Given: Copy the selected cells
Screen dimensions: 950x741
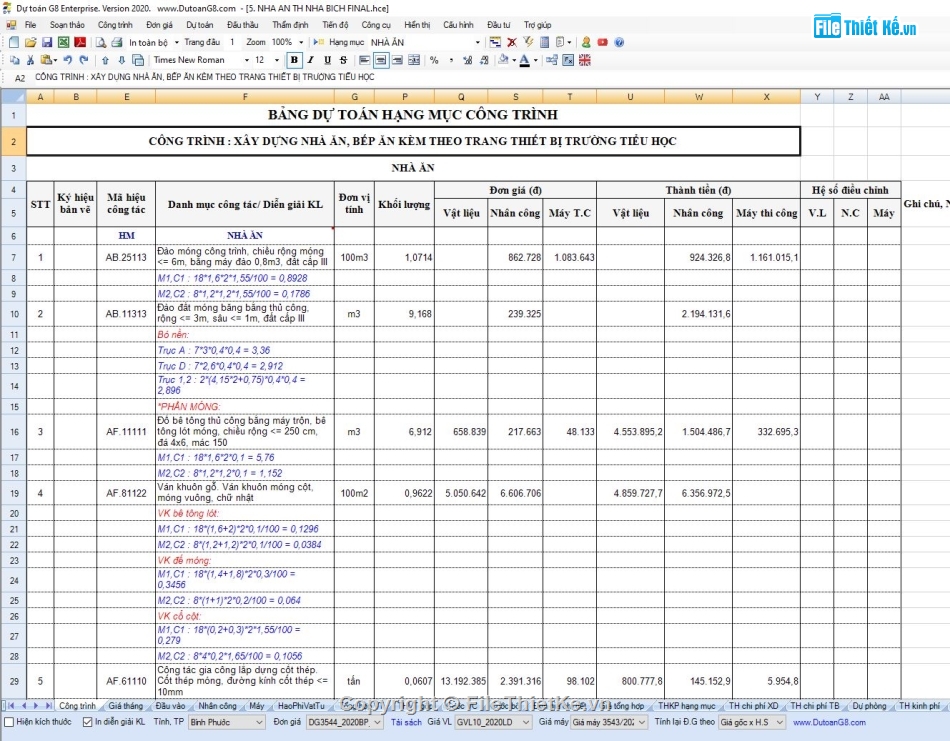Looking at the screenshot, I should pos(15,60).
